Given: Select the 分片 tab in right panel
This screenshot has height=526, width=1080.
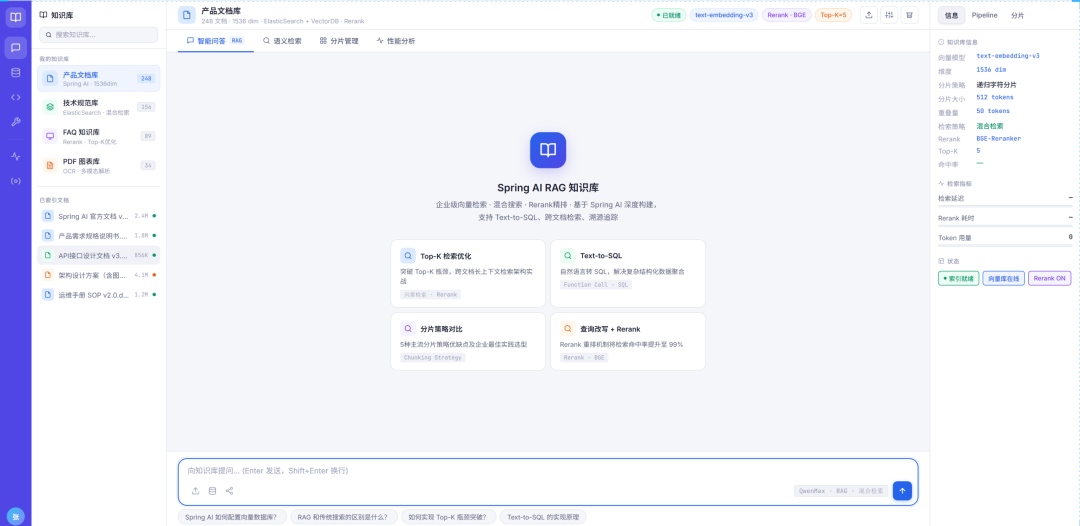Looking at the screenshot, I should tap(1017, 15).
